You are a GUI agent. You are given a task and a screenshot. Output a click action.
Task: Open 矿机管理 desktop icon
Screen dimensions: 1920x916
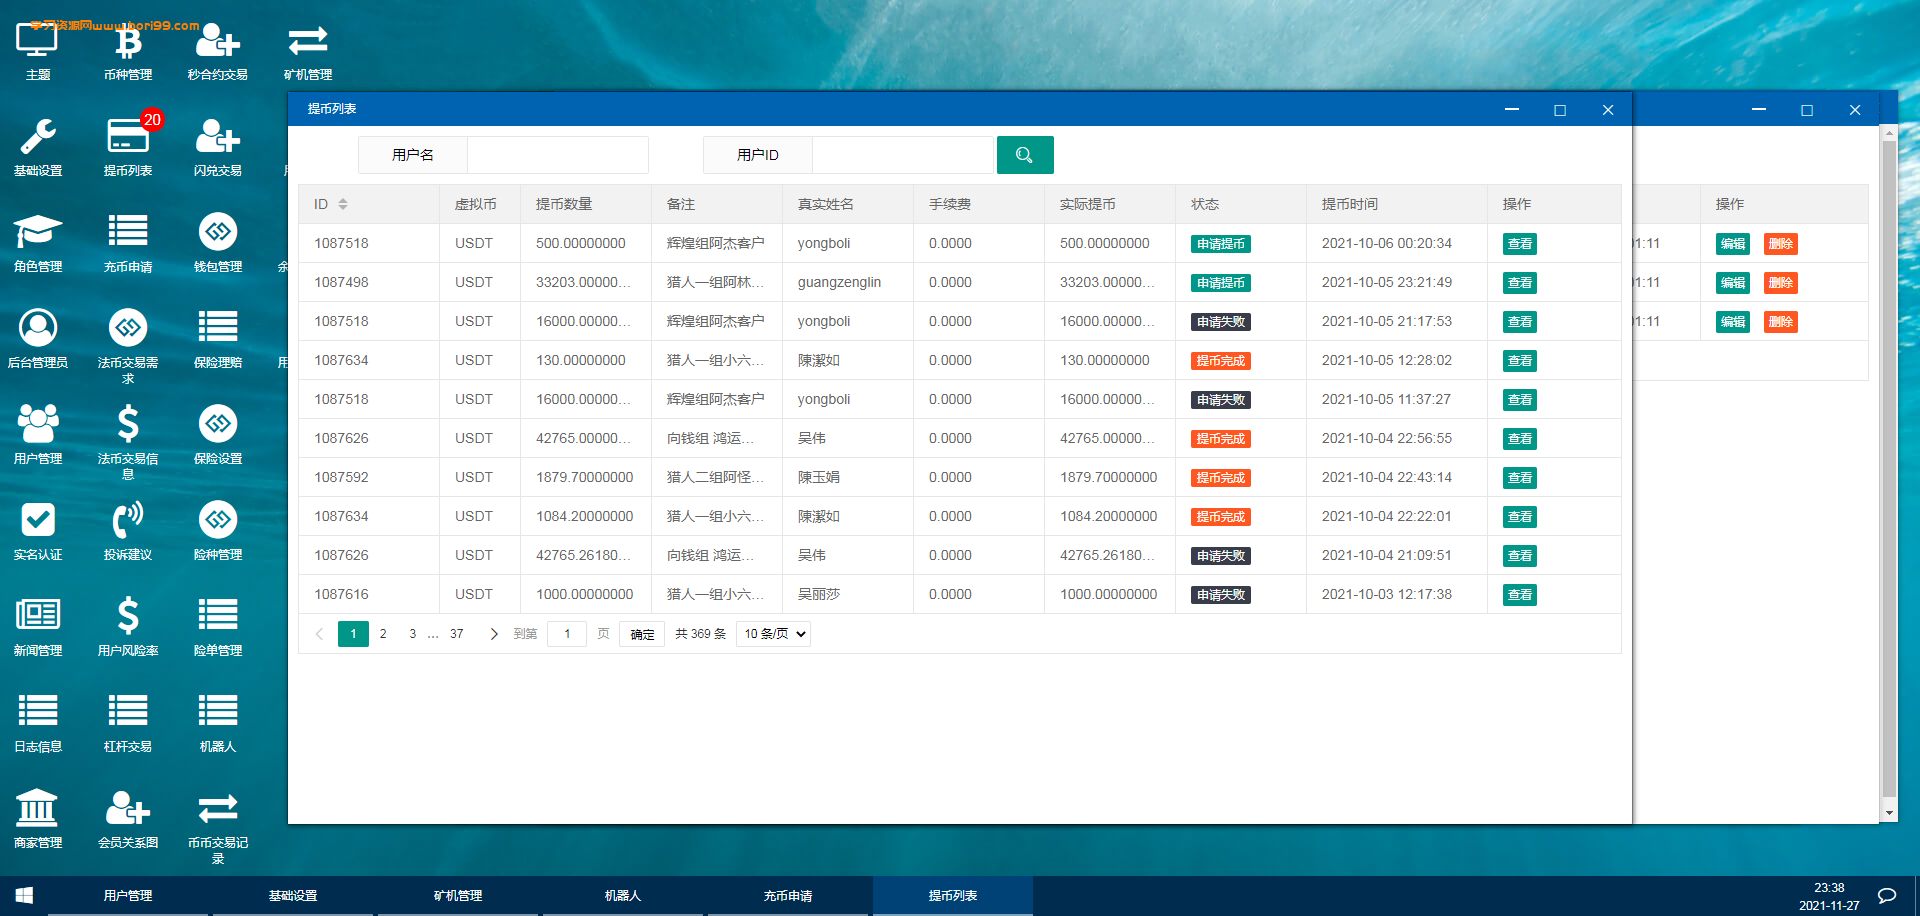point(308,50)
